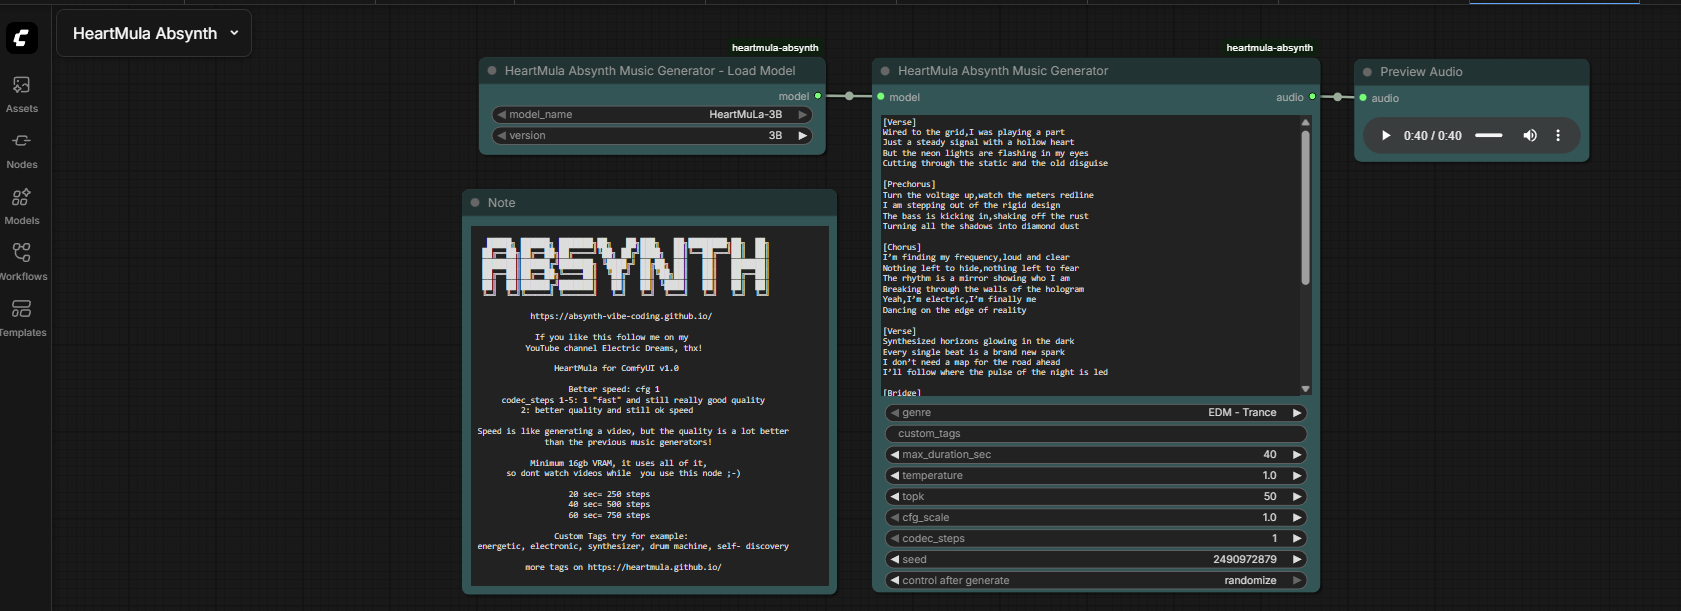The width and height of the screenshot is (1681, 611).
Task: Open the HeartMula Absynth workflow dropdown
Action: click(x=154, y=33)
